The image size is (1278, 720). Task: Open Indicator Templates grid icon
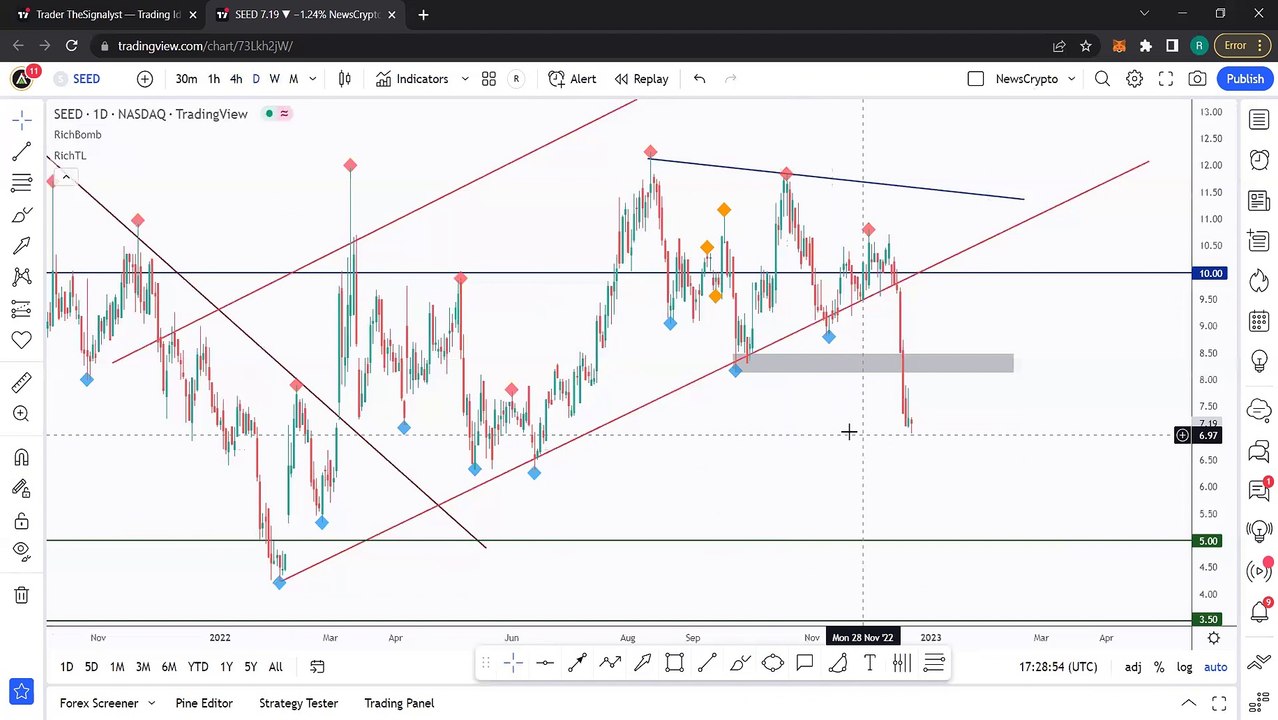[x=489, y=79]
